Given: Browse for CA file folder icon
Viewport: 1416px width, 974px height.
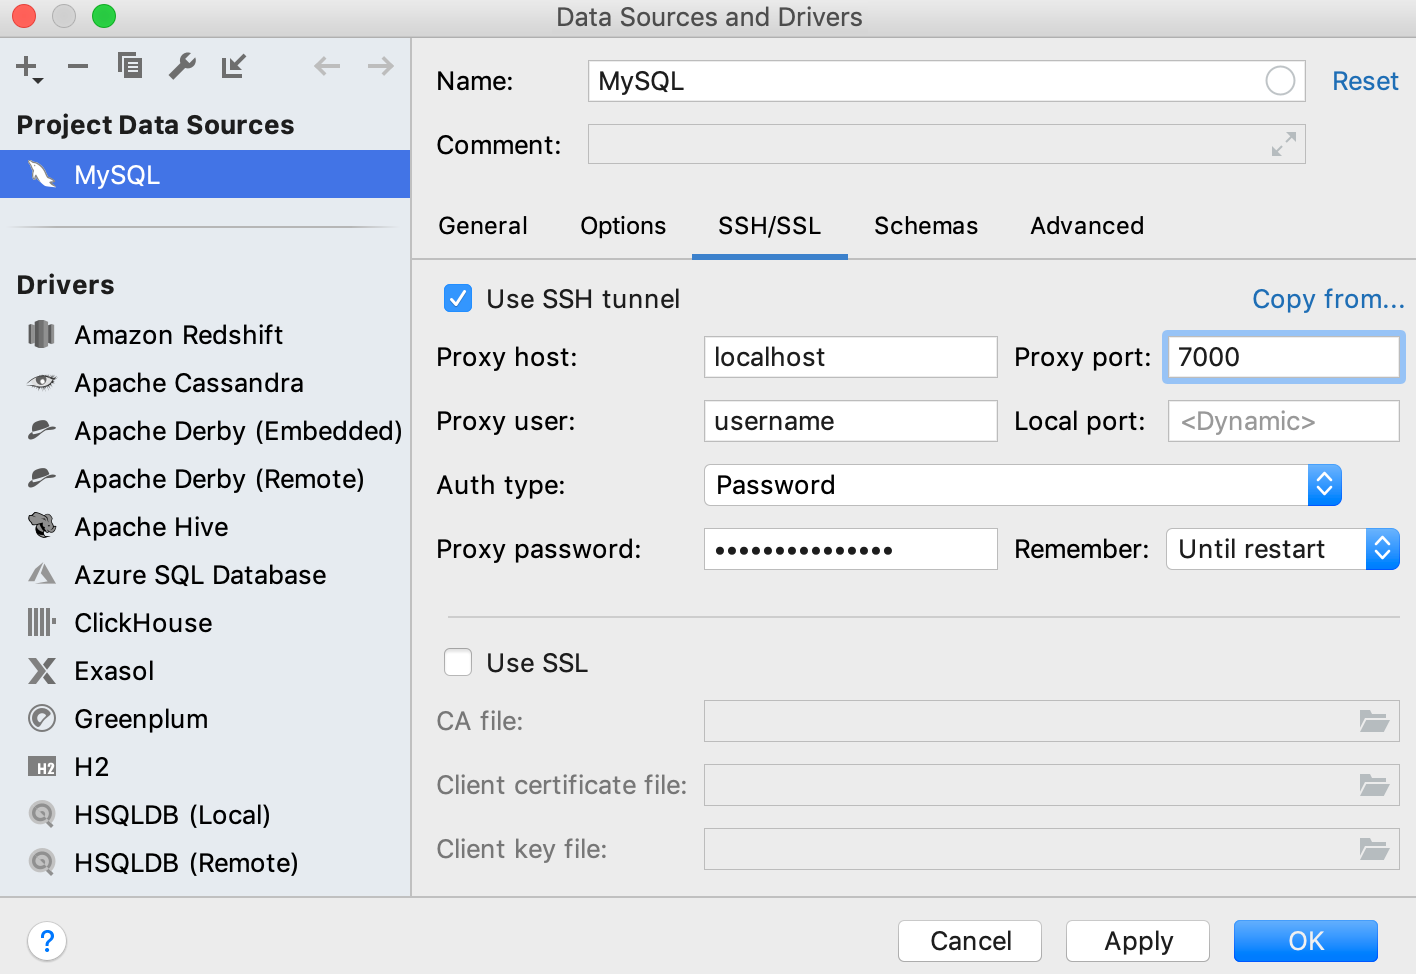Looking at the screenshot, I should coord(1374,721).
